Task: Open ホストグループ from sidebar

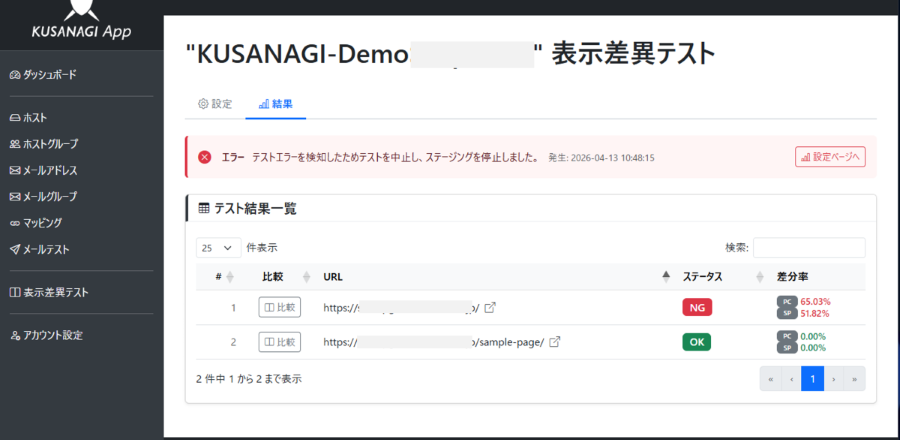Action: [43, 144]
